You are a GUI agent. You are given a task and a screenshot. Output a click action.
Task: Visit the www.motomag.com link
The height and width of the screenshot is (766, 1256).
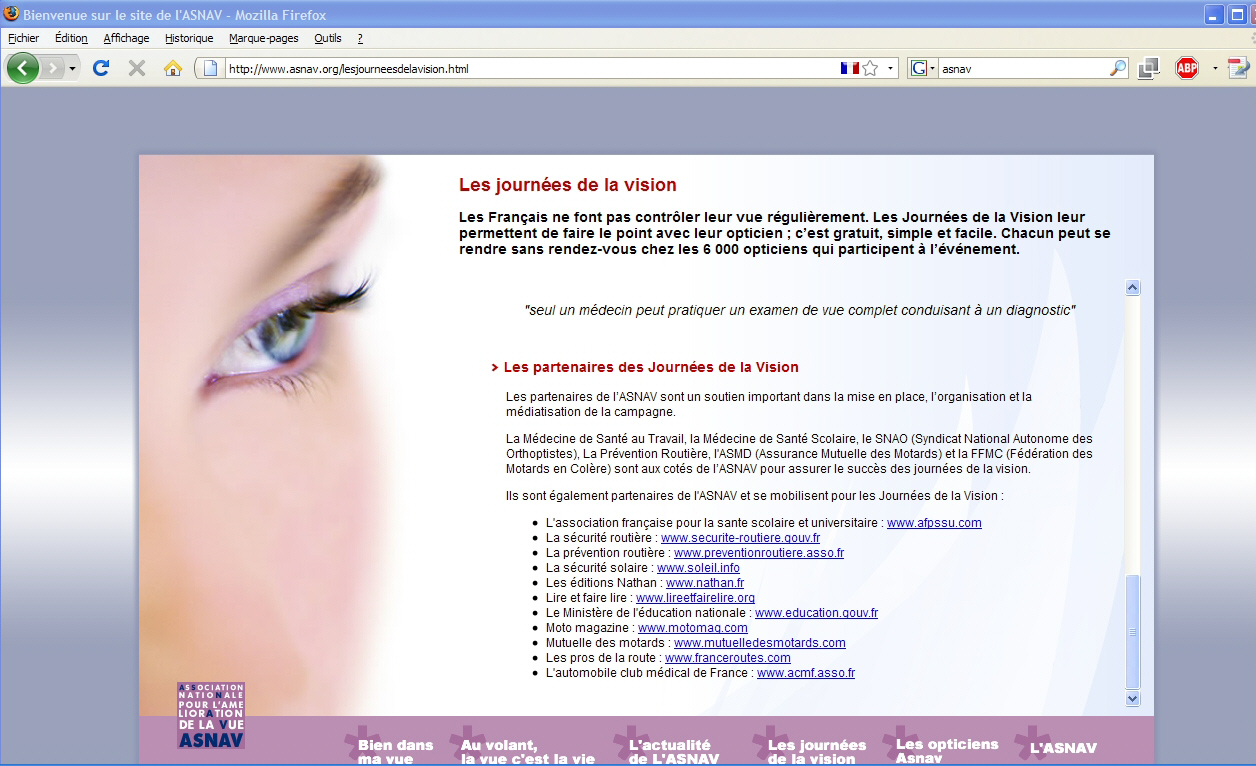(693, 628)
